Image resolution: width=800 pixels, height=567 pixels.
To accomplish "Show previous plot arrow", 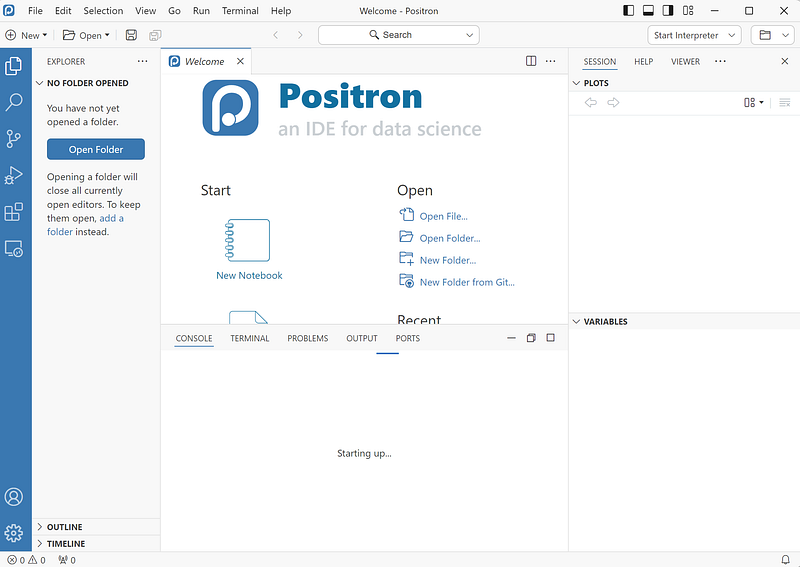I will click(x=591, y=103).
